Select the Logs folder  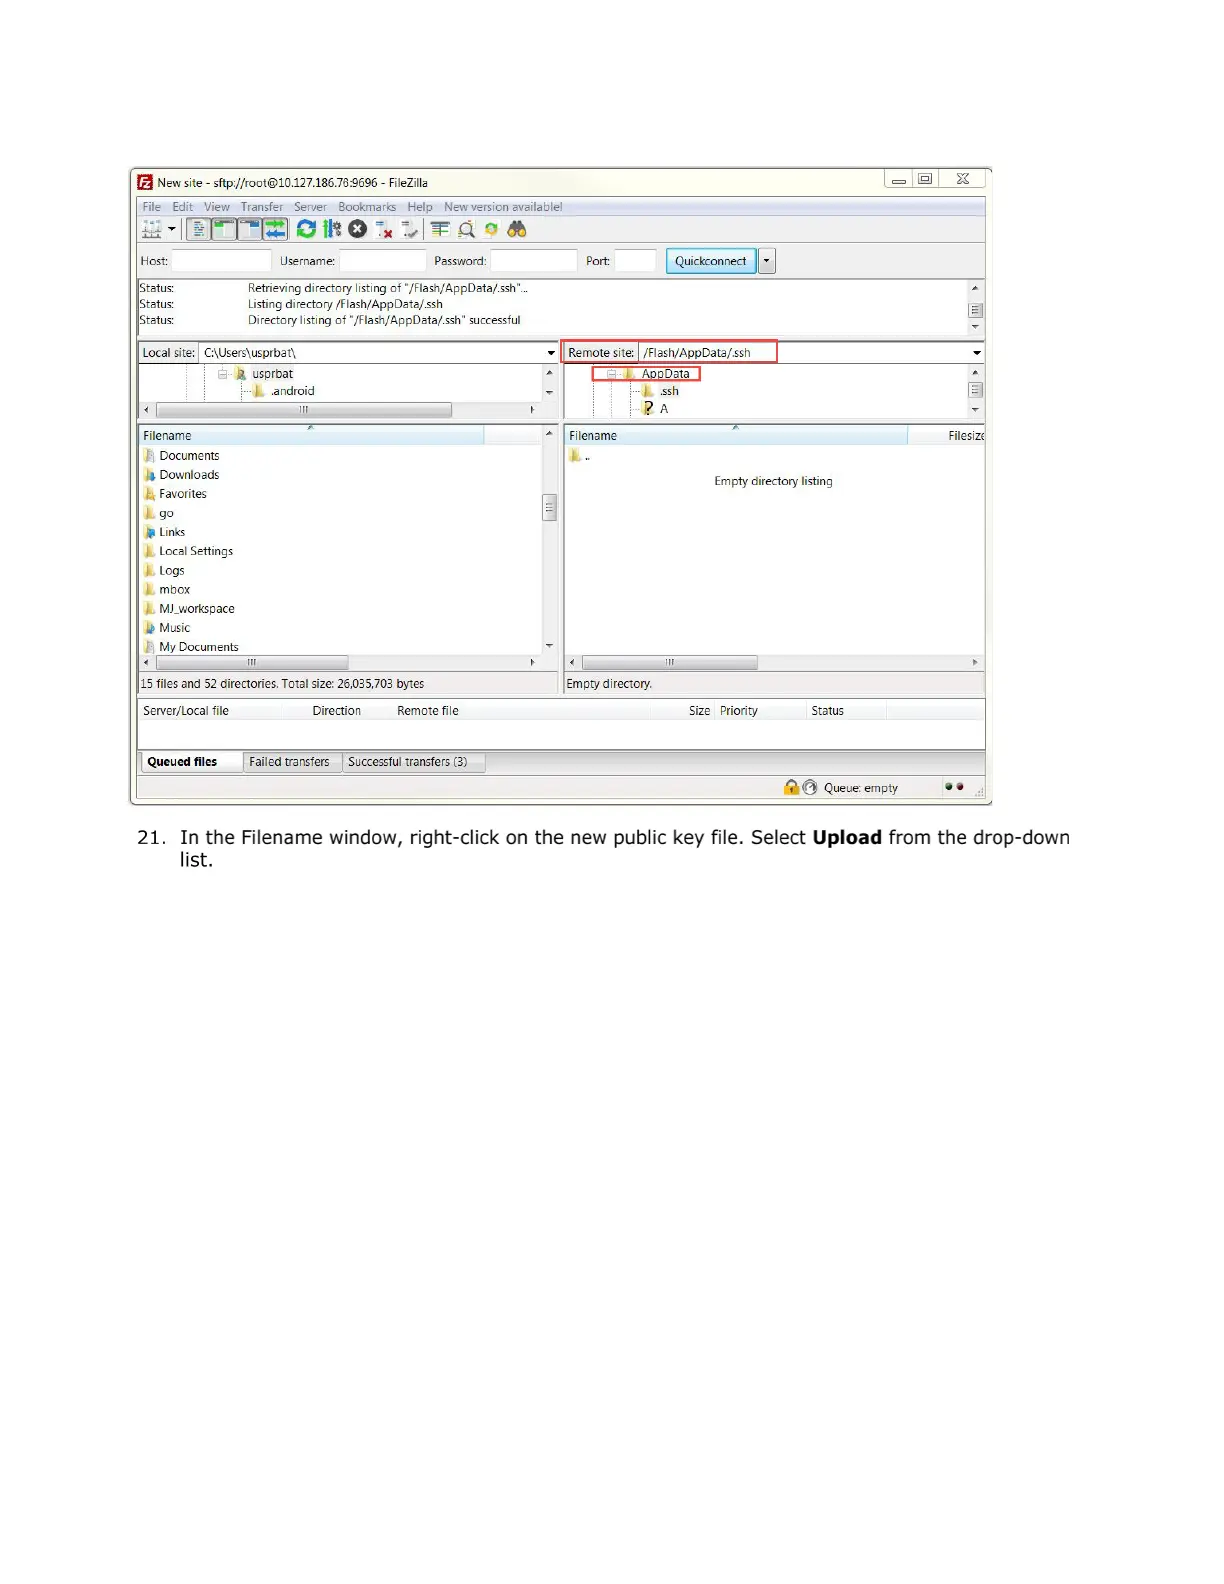click(165, 570)
